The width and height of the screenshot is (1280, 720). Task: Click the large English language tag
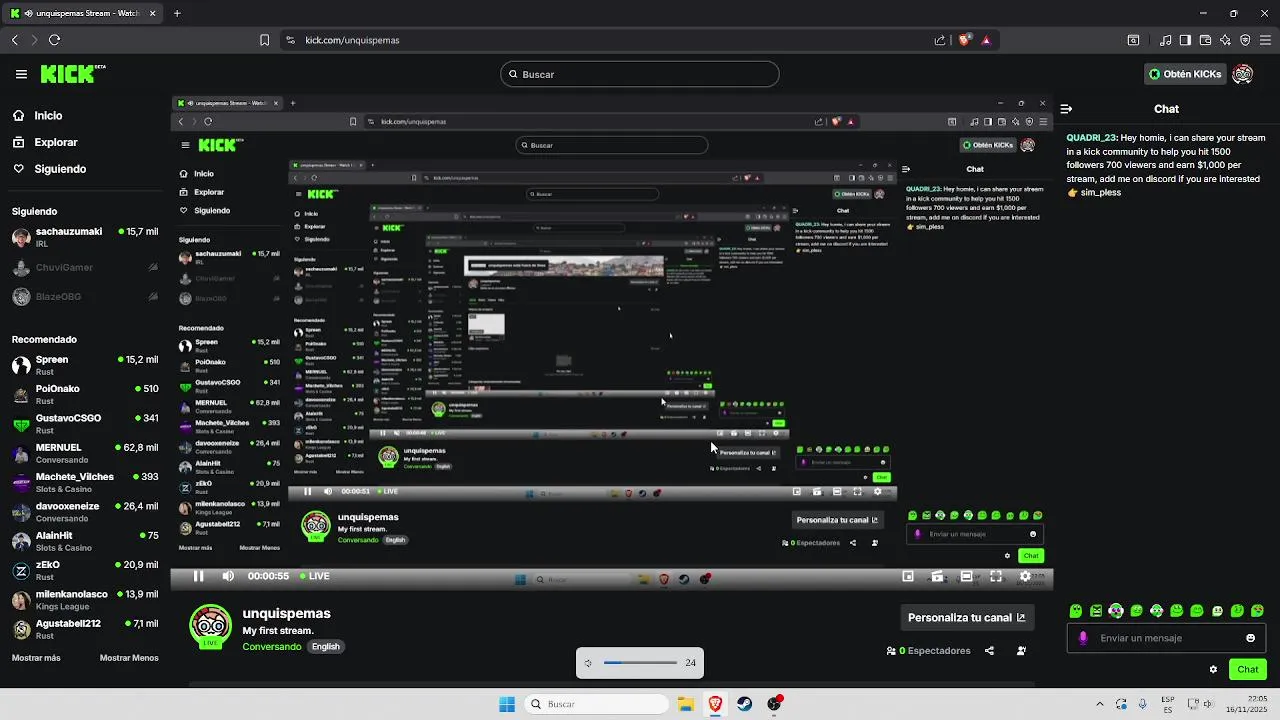[x=325, y=647]
